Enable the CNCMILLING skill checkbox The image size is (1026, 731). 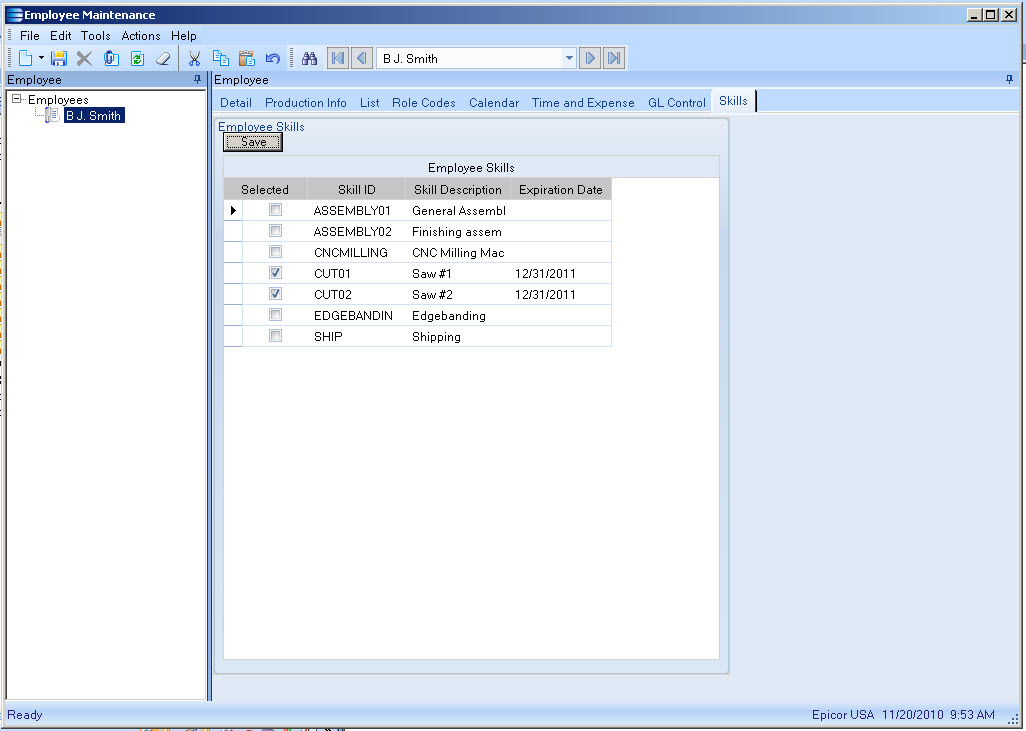tap(275, 251)
